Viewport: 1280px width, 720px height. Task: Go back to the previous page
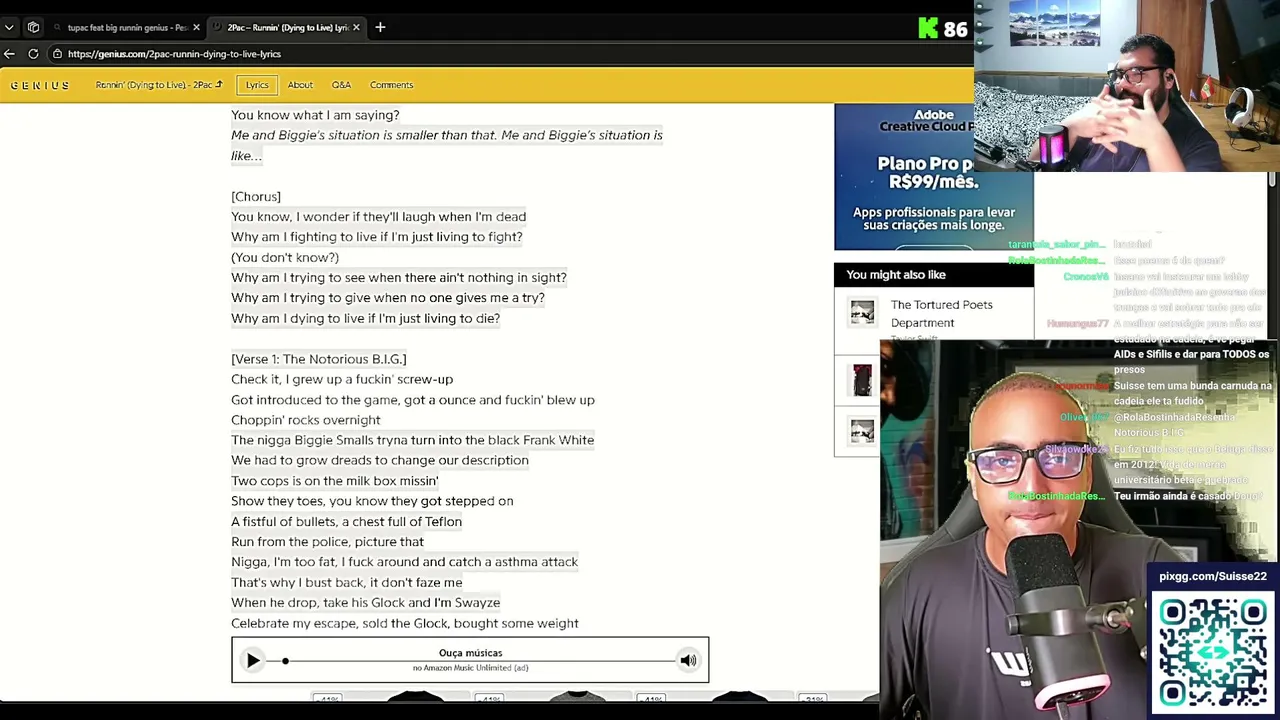(10, 54)
